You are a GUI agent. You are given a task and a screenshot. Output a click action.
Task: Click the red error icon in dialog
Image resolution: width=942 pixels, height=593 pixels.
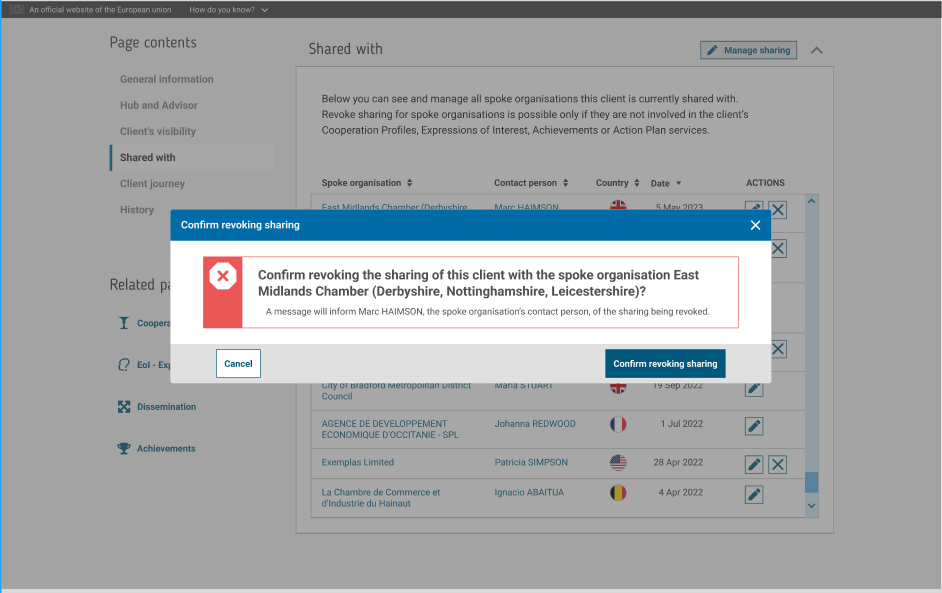tap(223, 276)
